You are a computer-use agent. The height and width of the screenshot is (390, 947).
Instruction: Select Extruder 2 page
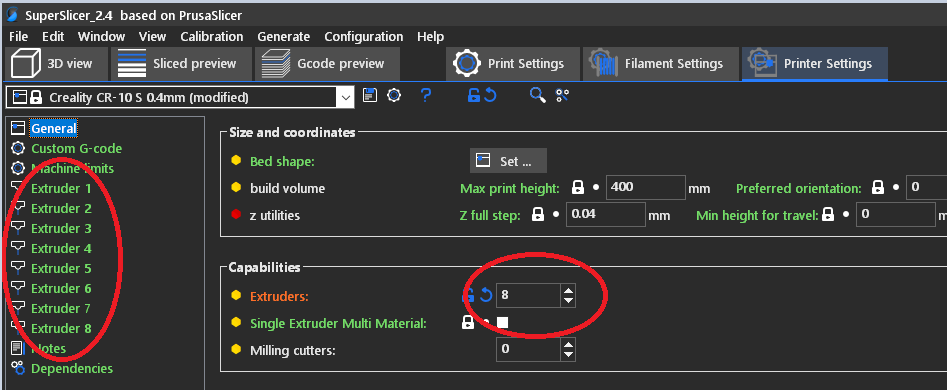(x=62, y=208)
